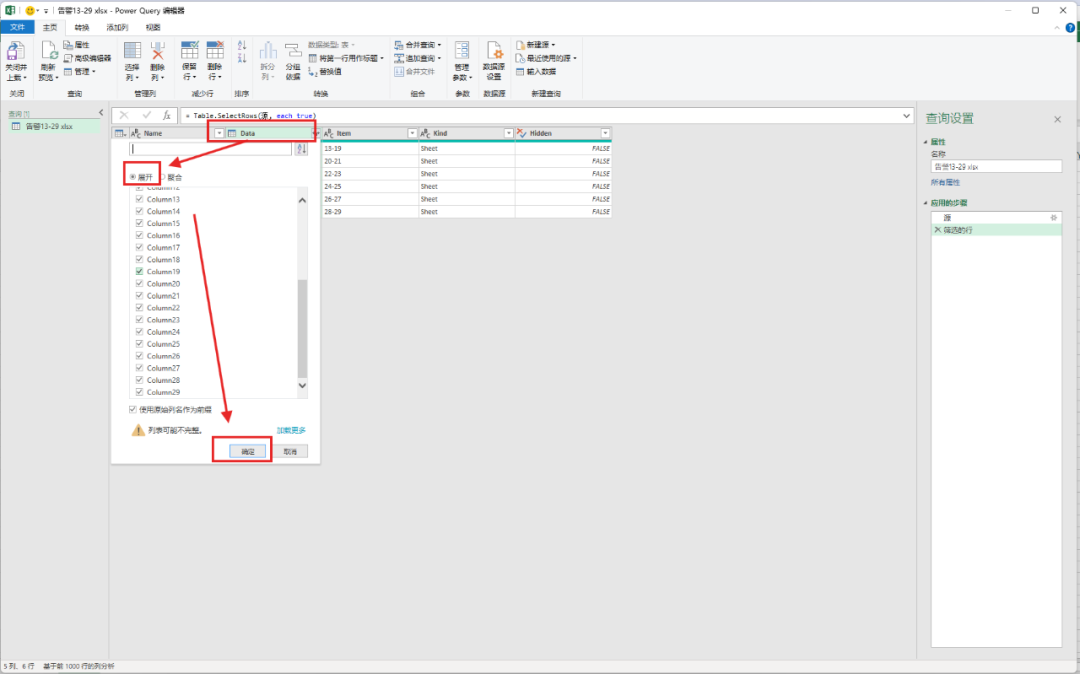Click the Remove Rows (删除行) icon
This screenshot has width=1080, height=674.
point(215,51)
